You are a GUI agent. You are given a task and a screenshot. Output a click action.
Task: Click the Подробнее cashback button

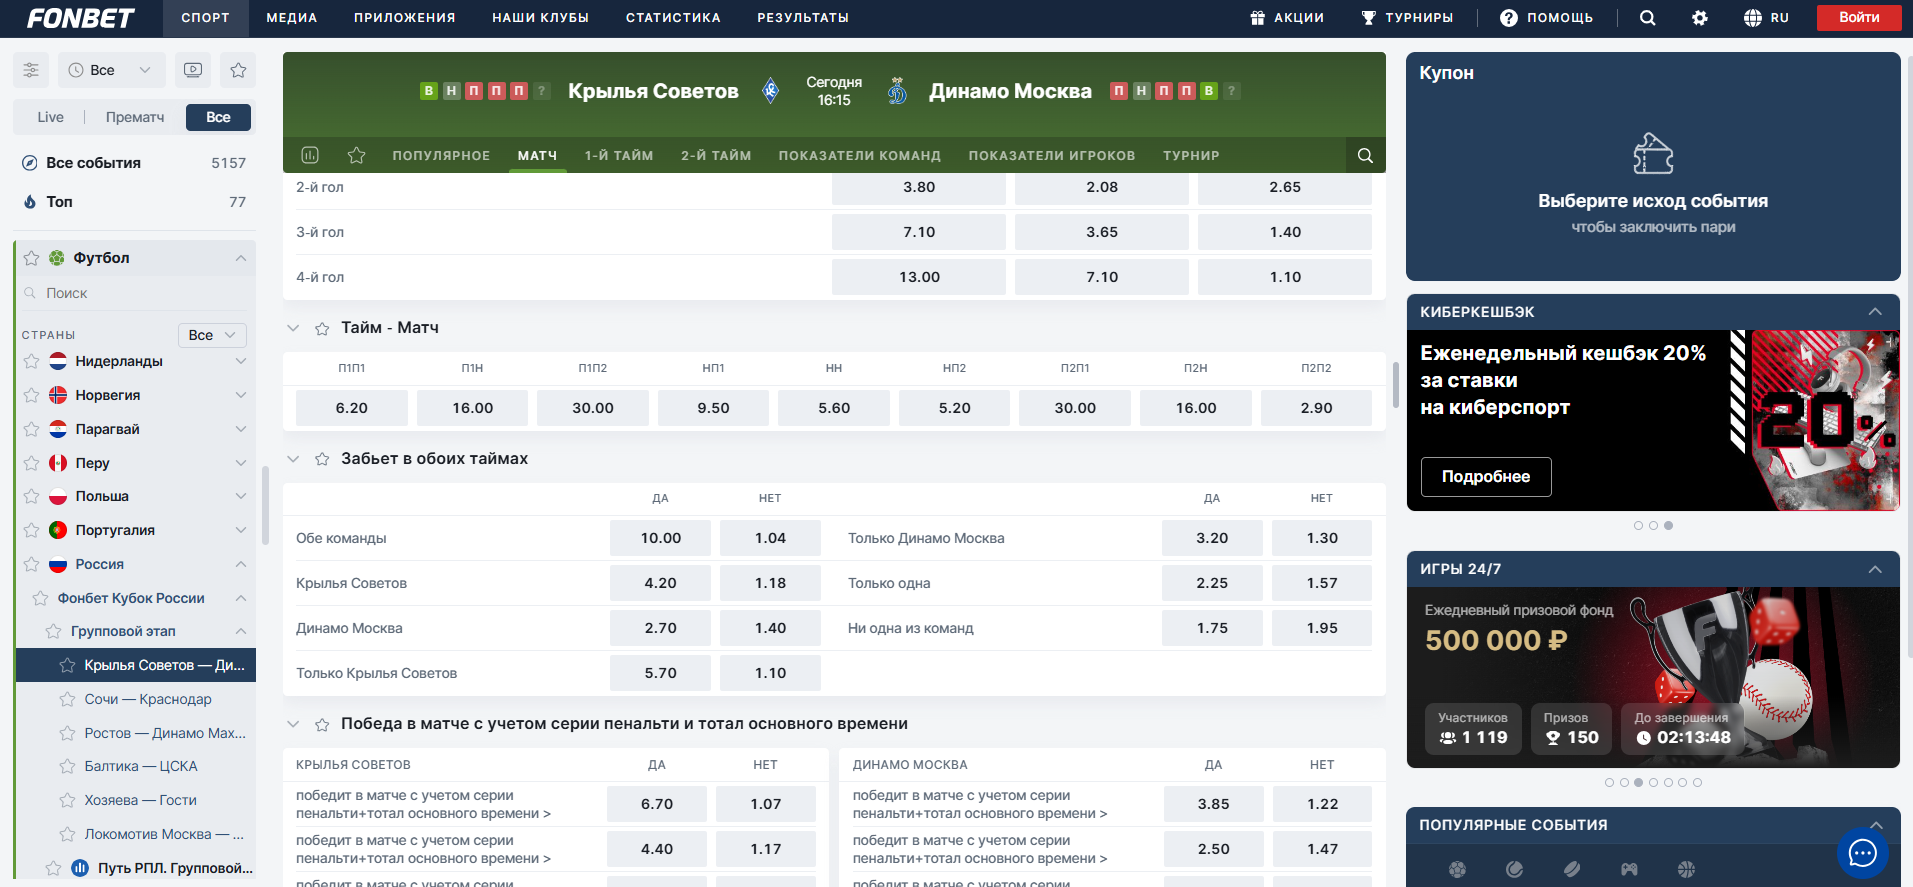[1486, 477]
